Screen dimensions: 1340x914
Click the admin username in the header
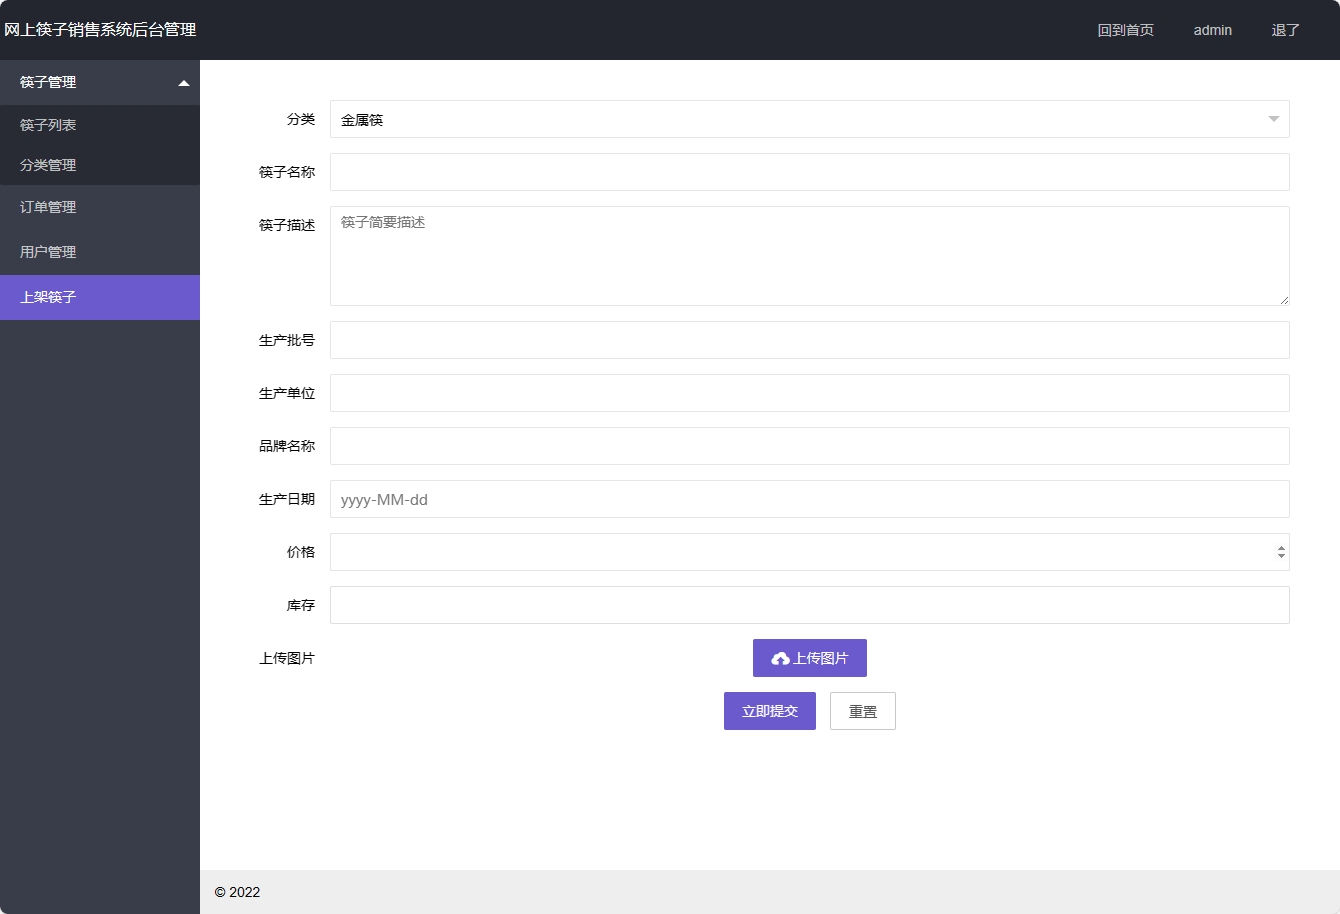point(1212,30)
